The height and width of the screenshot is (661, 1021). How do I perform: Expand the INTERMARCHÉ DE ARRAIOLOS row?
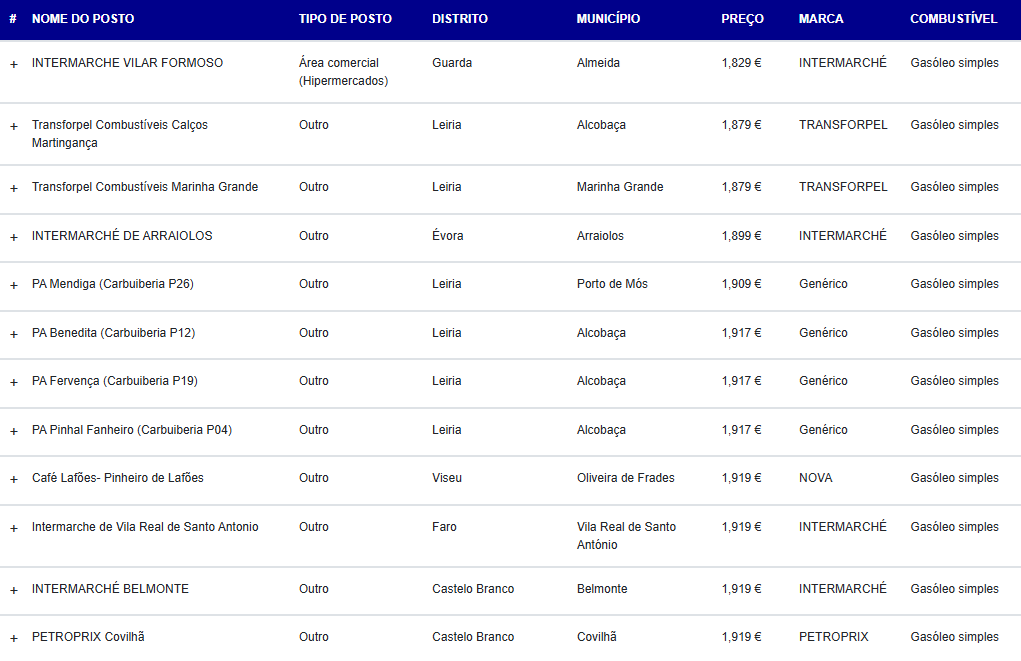coord(14,237)
